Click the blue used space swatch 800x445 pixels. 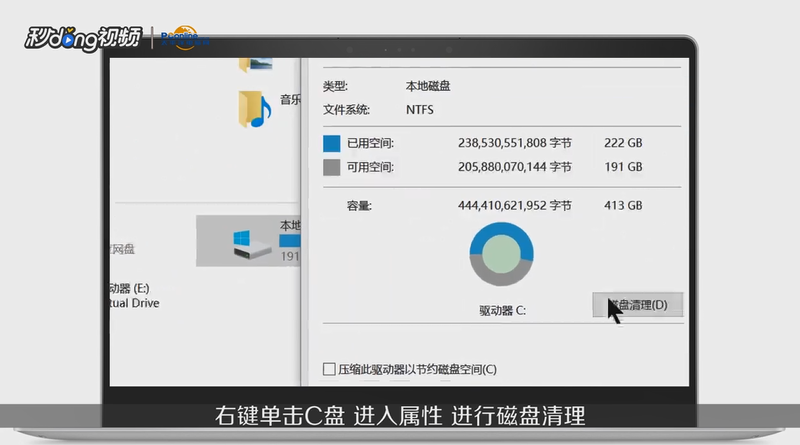pos(332,143)
